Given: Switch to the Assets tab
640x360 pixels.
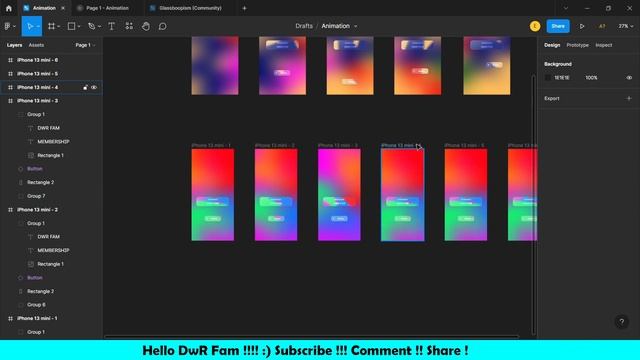Looking at the screenshot, I should (36, 45).
